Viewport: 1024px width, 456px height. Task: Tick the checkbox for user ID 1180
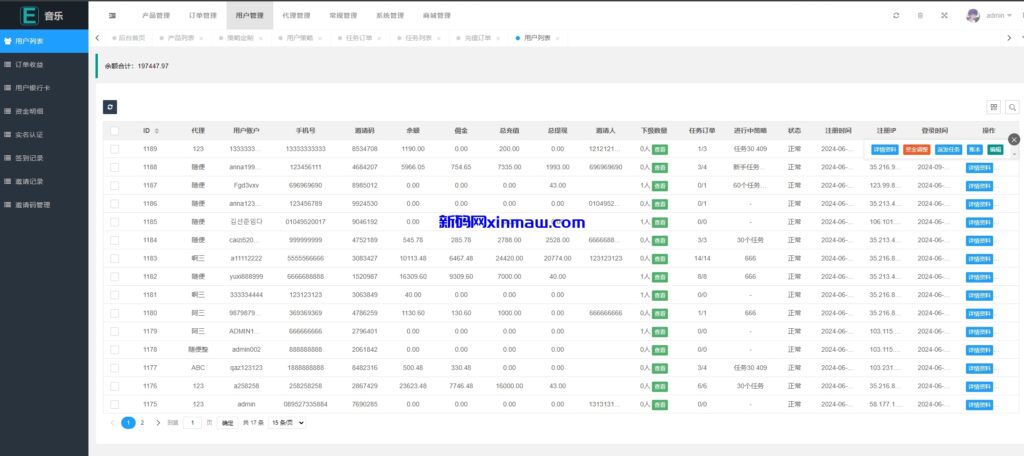[x=114, y=313]
